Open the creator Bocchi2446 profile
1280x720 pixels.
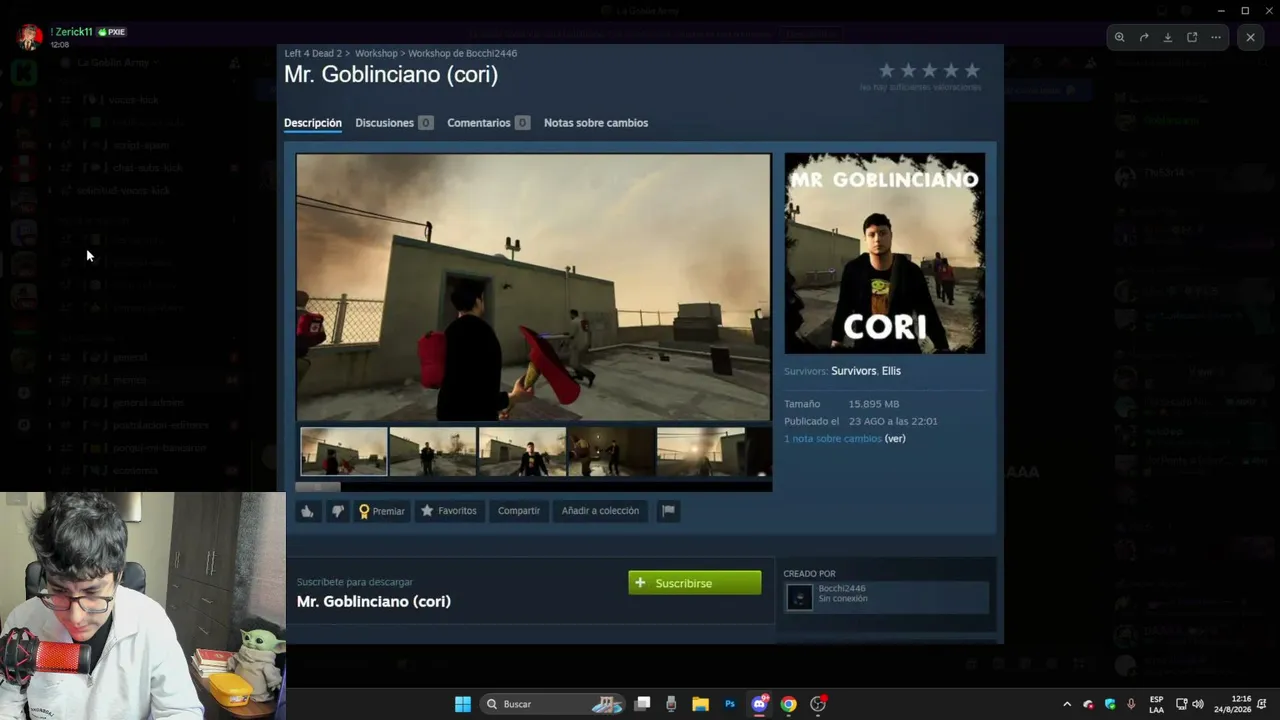[x=842, y=589]
